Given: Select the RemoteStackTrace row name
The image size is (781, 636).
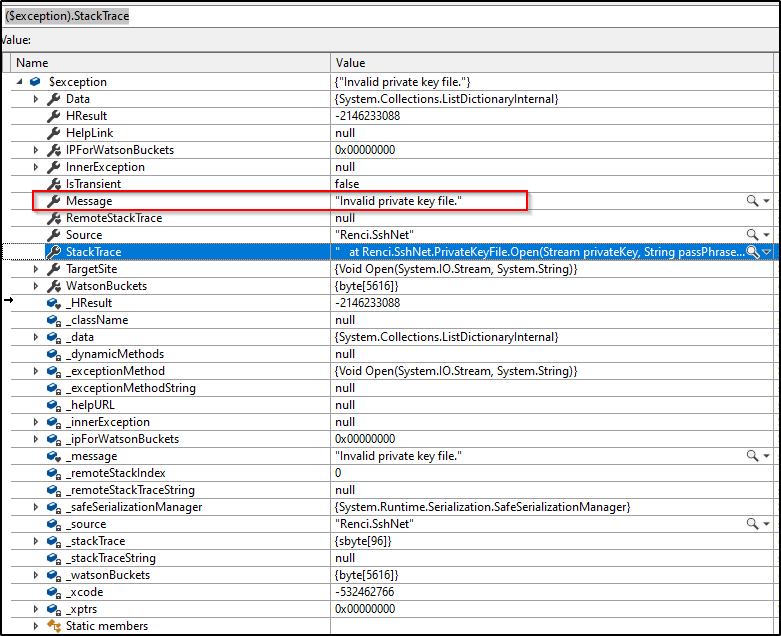Looking at the screenshot, I should pyautogui.click(x=114, y=218).
